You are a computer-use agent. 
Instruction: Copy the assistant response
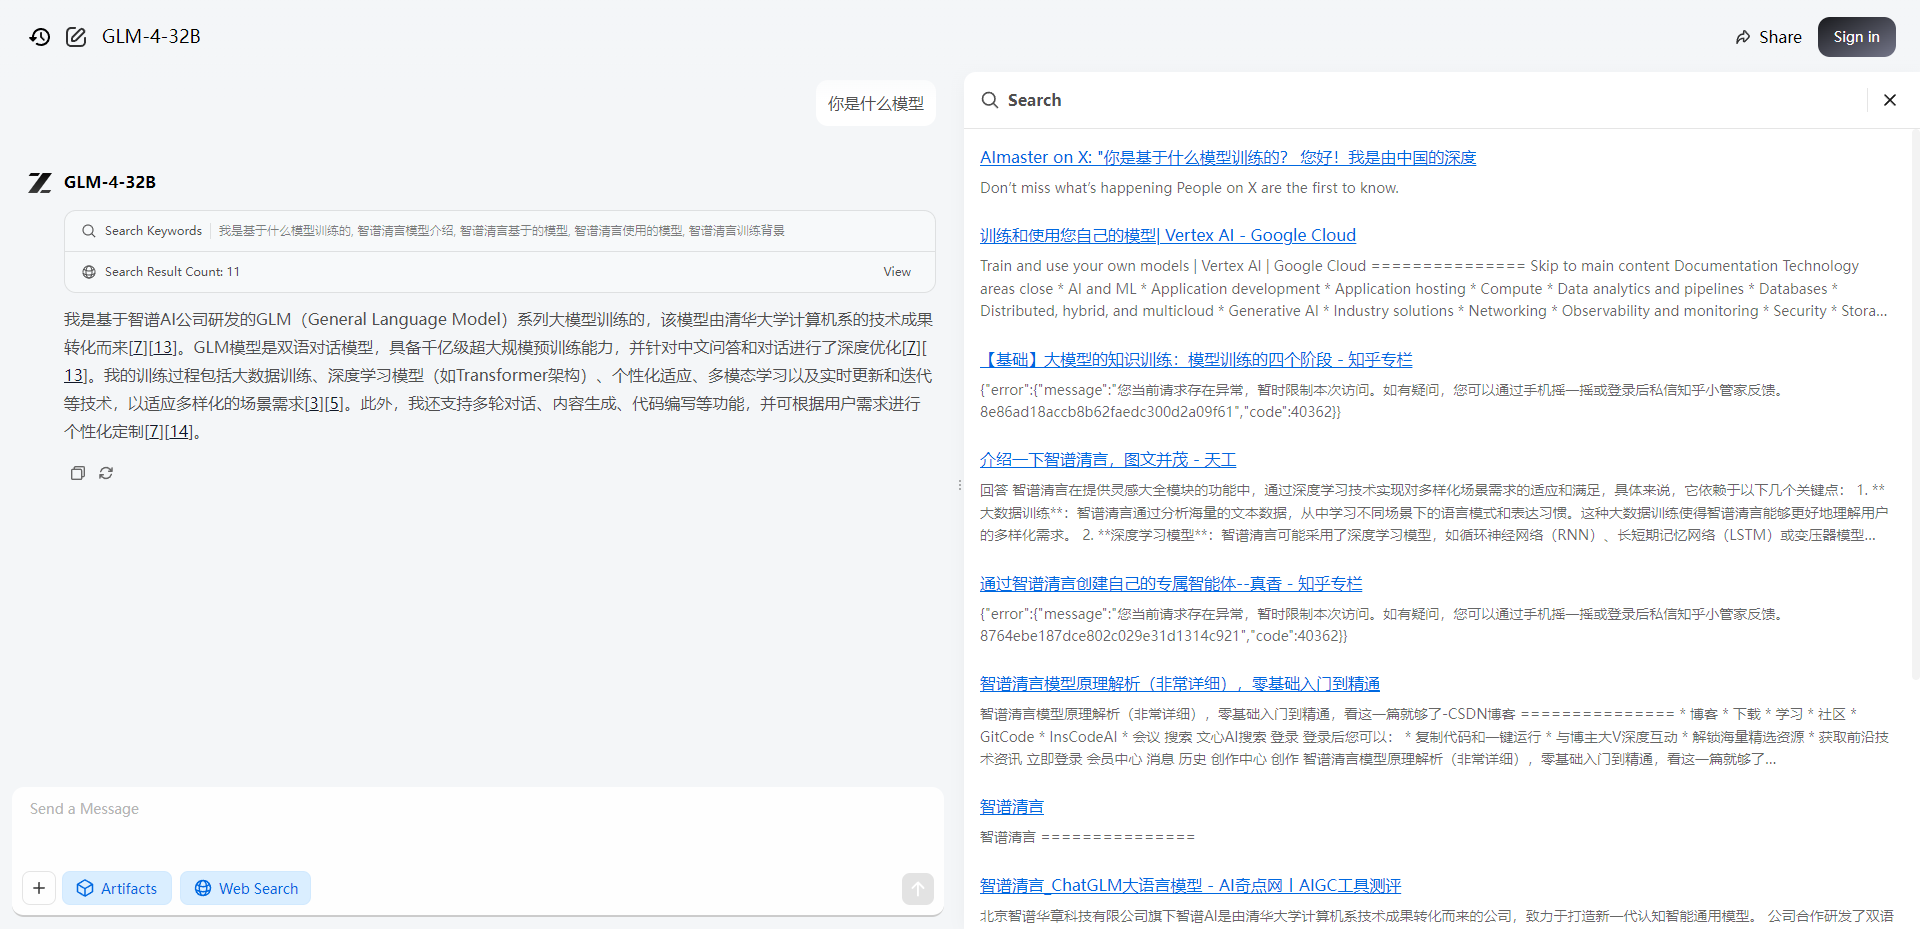point(77,473)
